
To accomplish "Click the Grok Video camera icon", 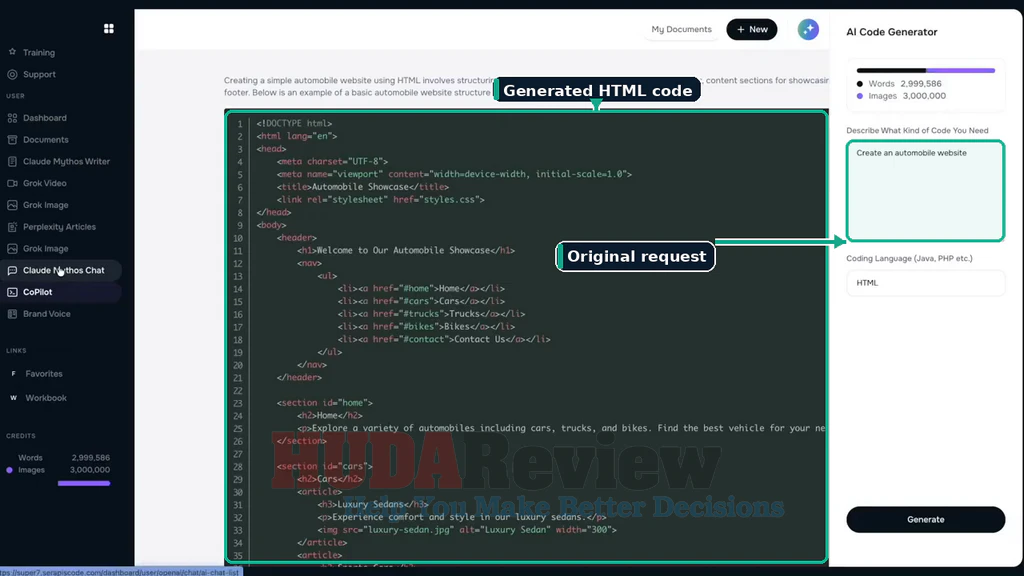I will point(12,184).
